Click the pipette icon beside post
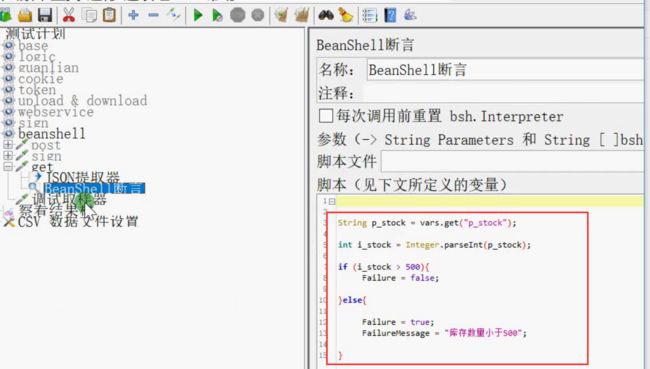Screen dimensions: 650x369 (22, 145)
